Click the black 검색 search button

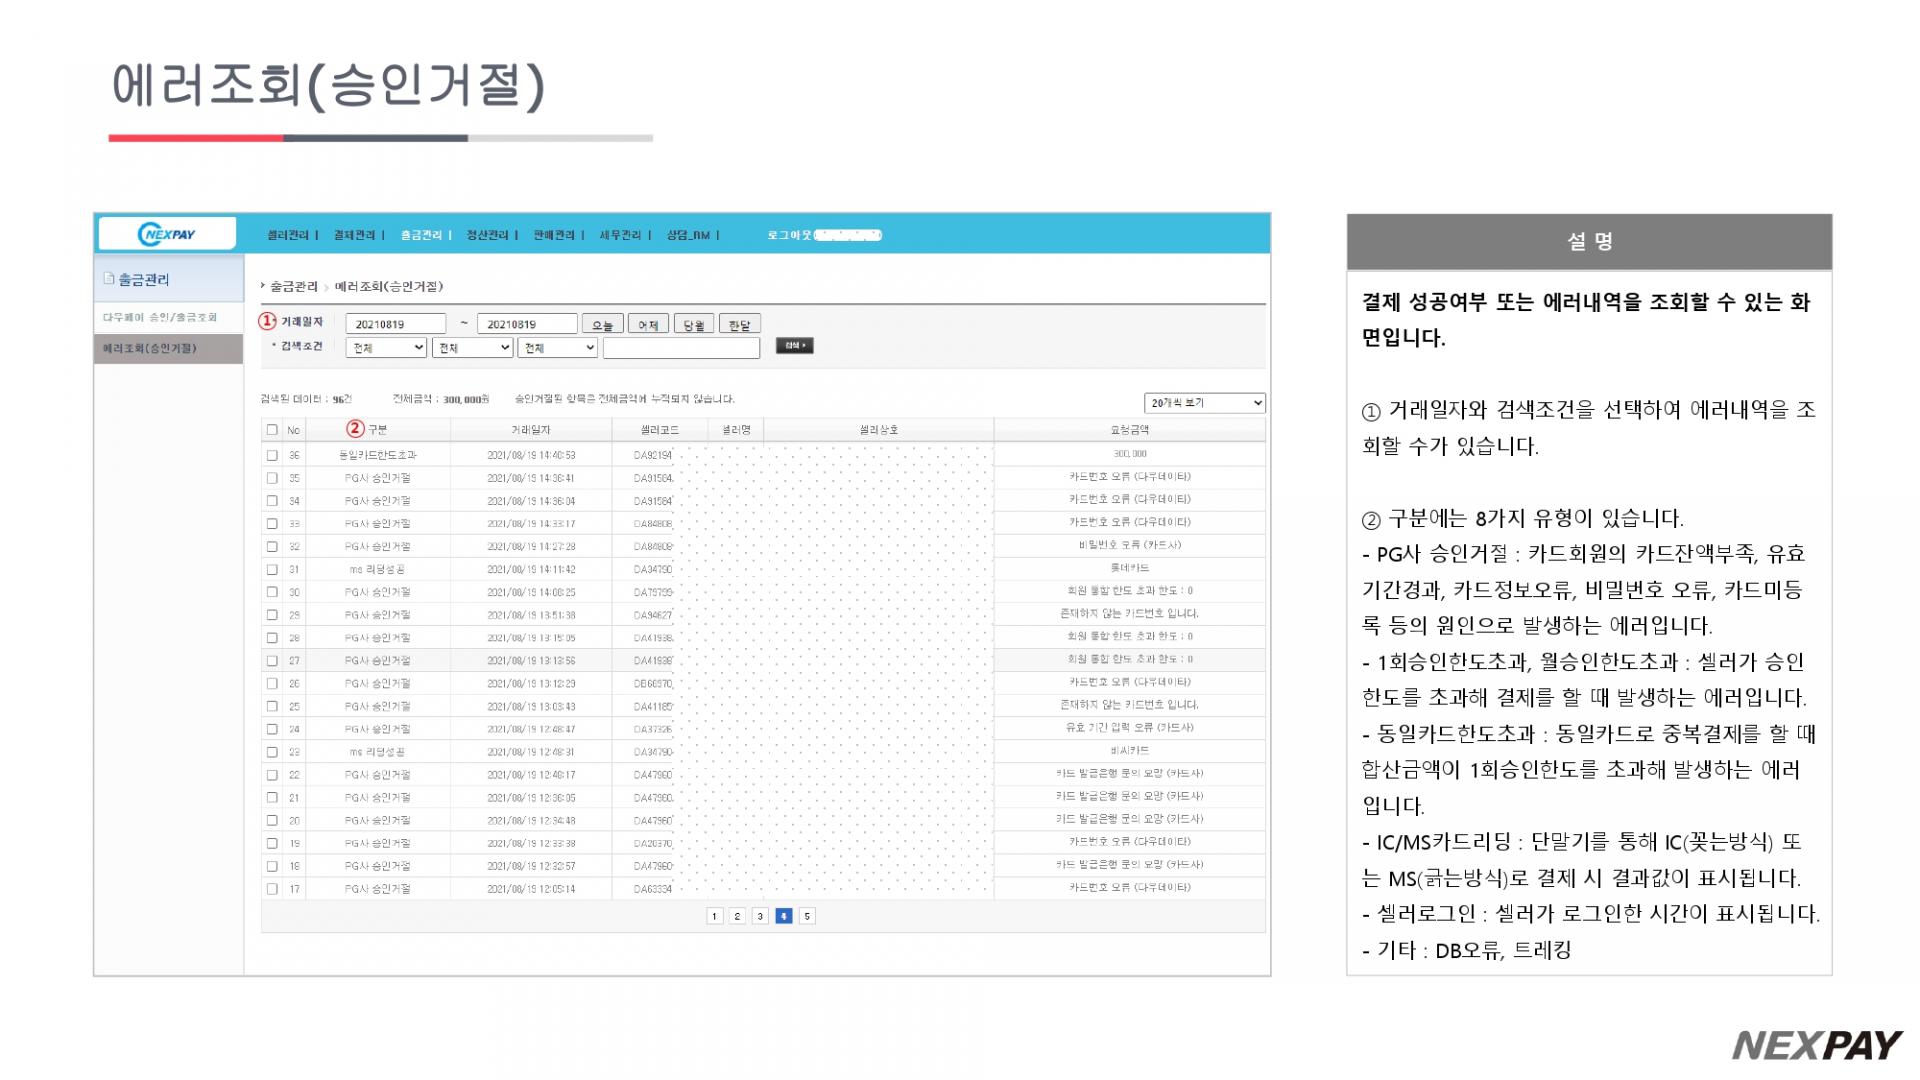coord(794,346)
